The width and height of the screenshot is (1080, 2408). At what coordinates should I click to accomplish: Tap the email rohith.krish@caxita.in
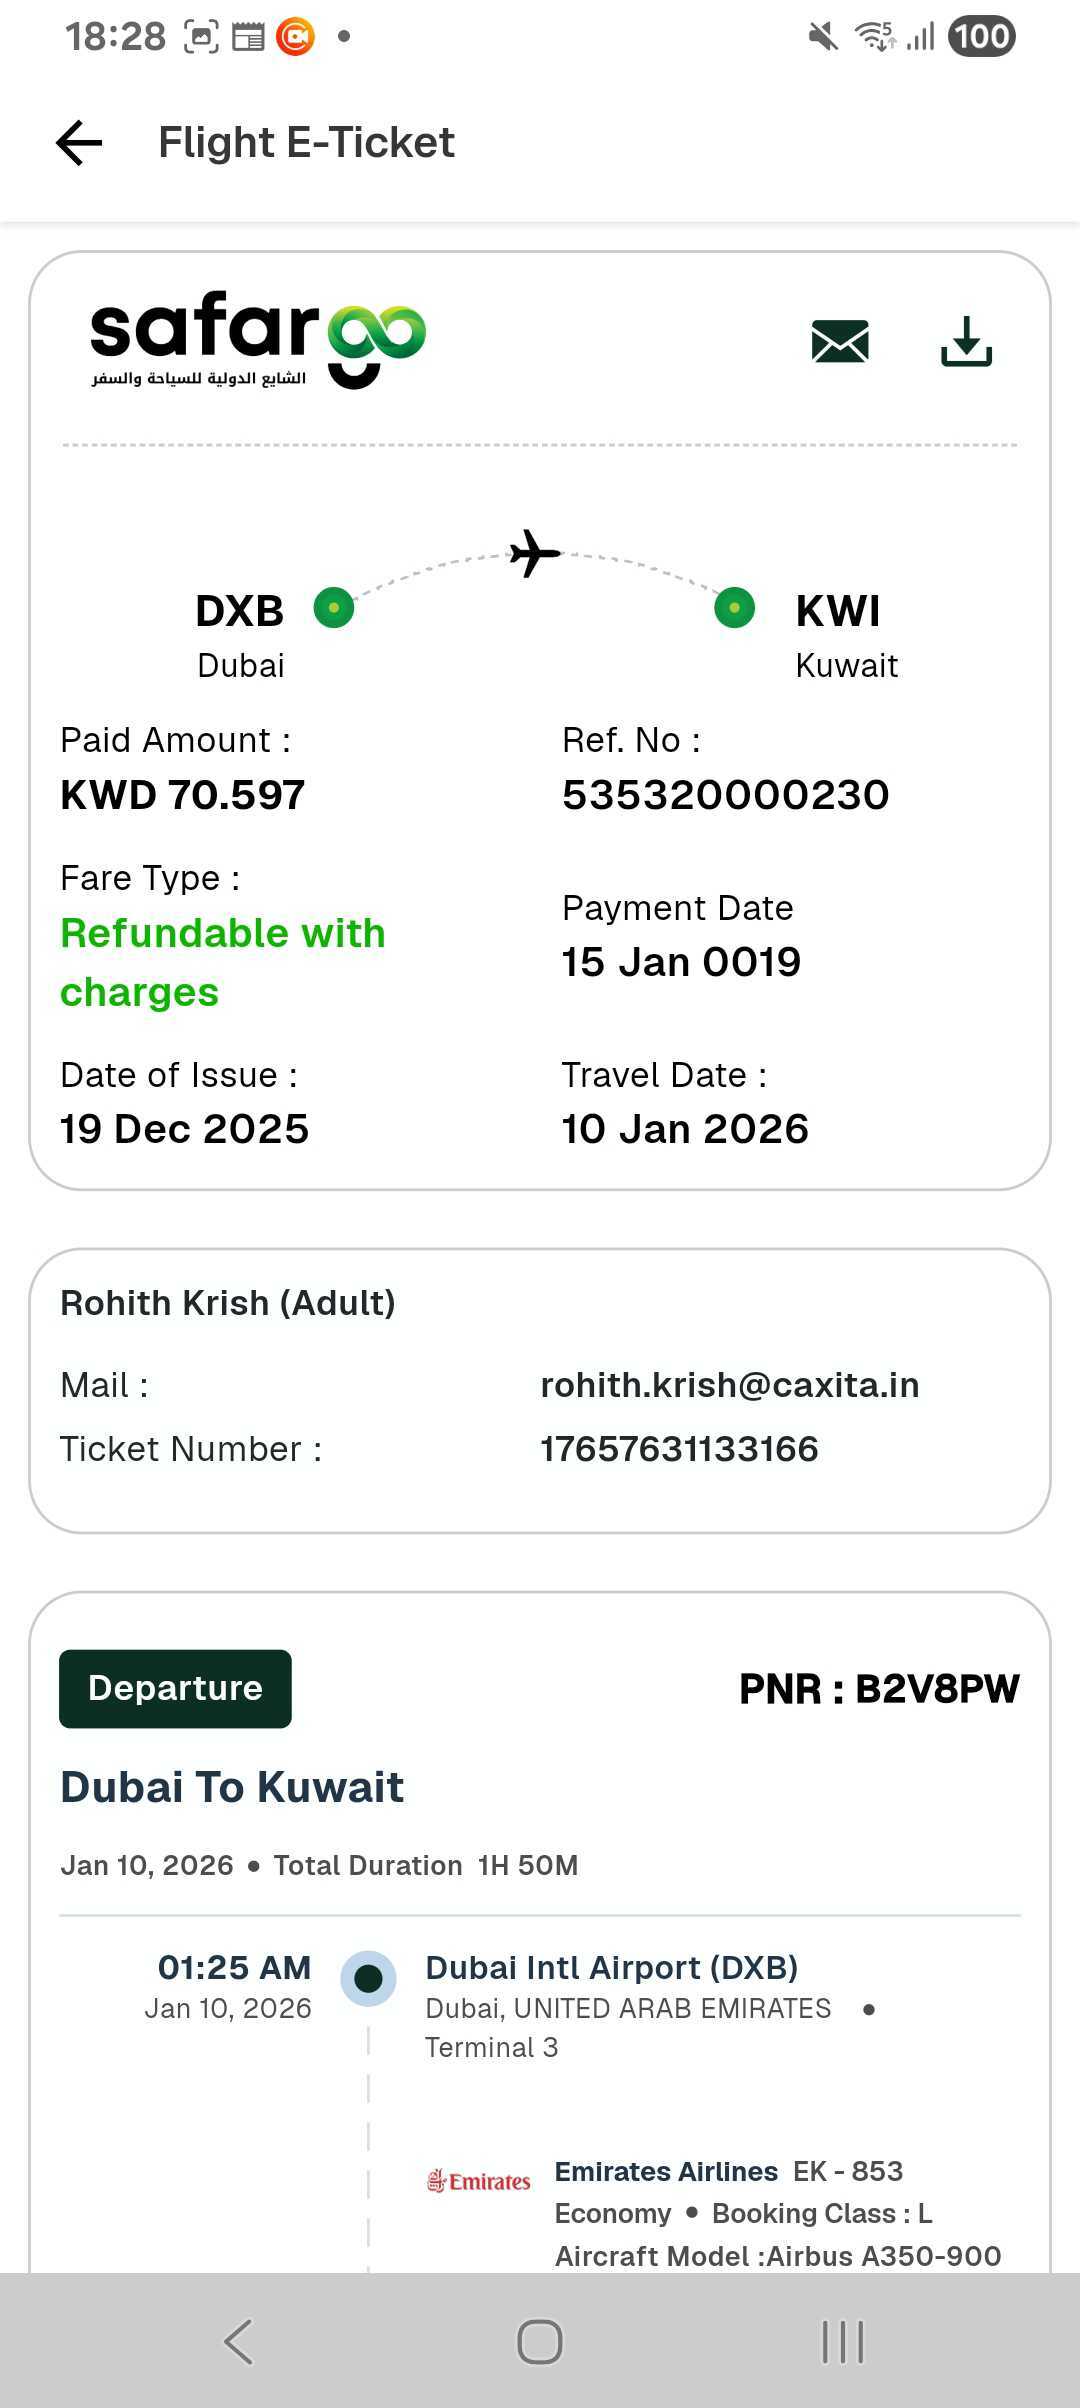(729, 1385)
